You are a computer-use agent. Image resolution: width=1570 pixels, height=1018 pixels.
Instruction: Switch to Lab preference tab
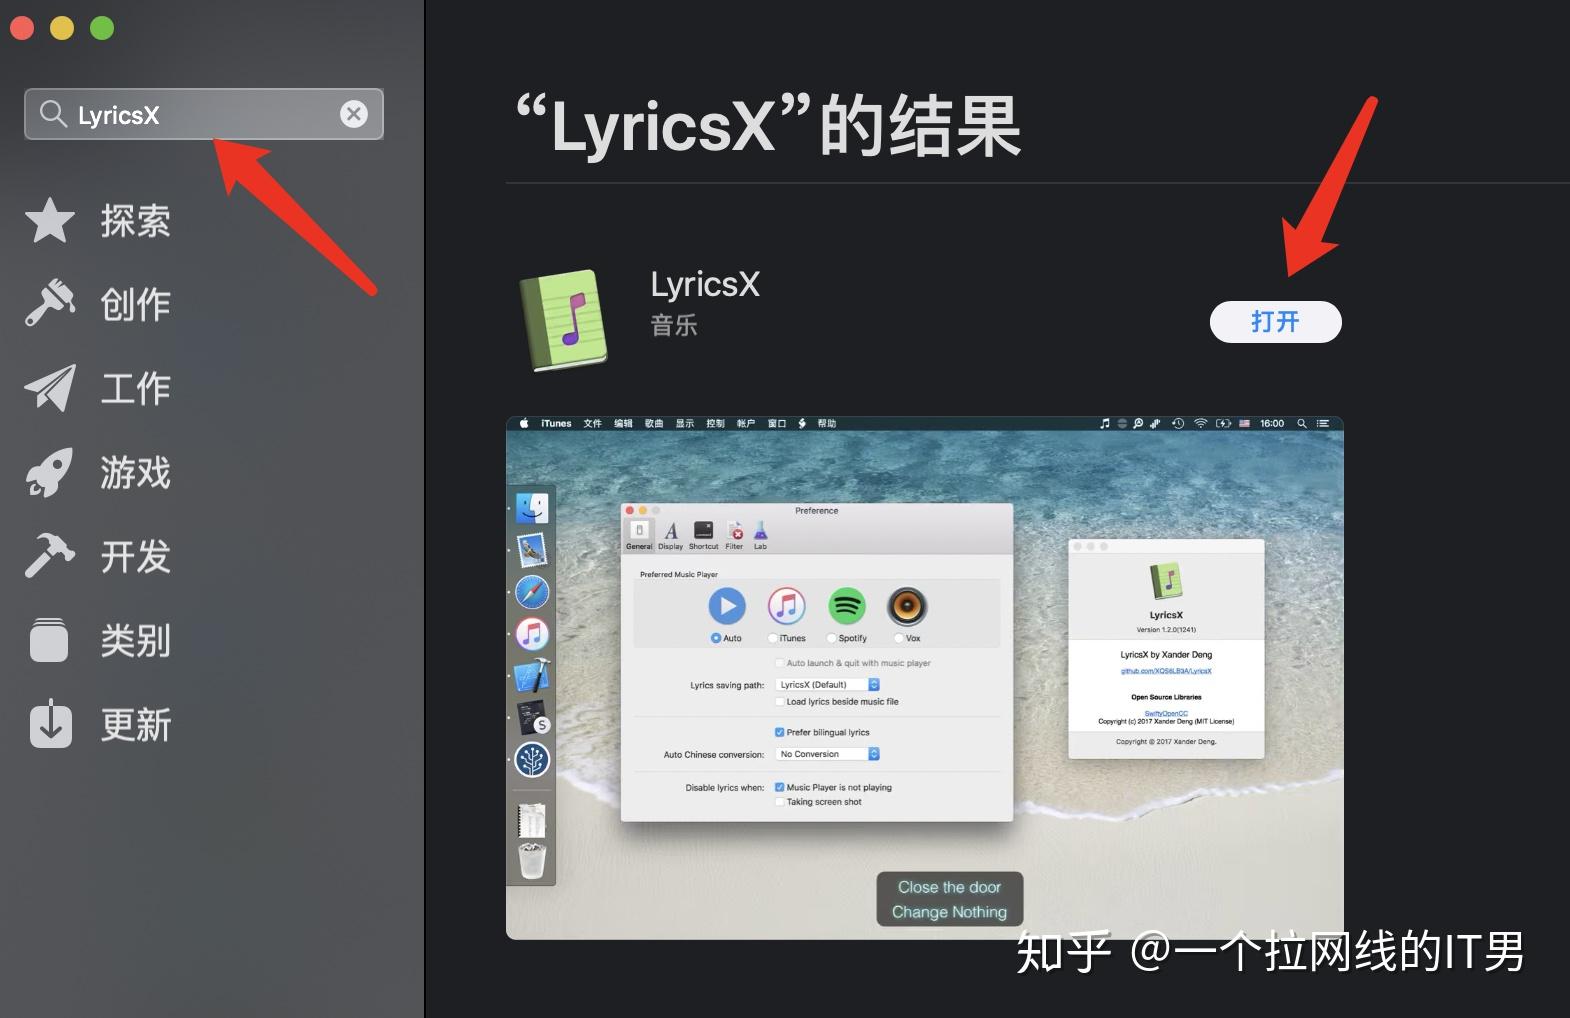click(x=760, y=535)
